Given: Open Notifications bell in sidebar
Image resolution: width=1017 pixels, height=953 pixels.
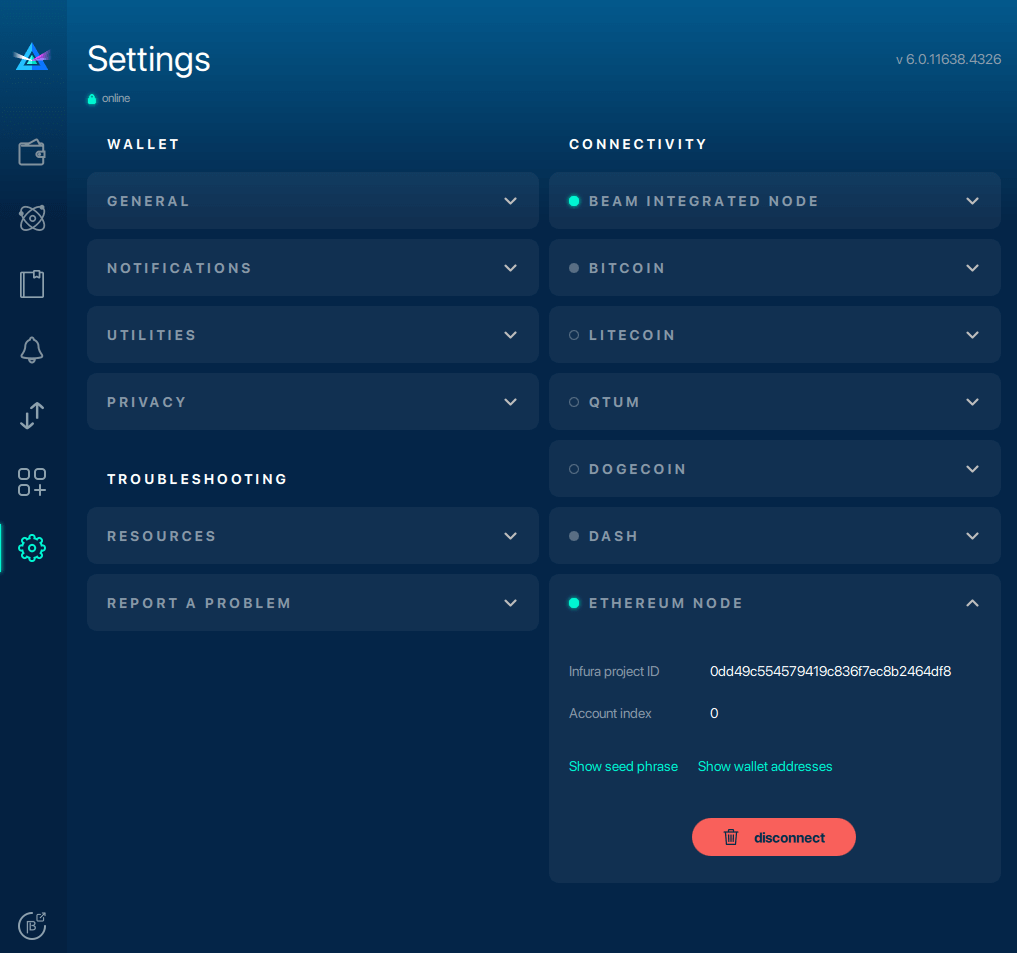Looking at the screenshot, I should coord(32,350).
